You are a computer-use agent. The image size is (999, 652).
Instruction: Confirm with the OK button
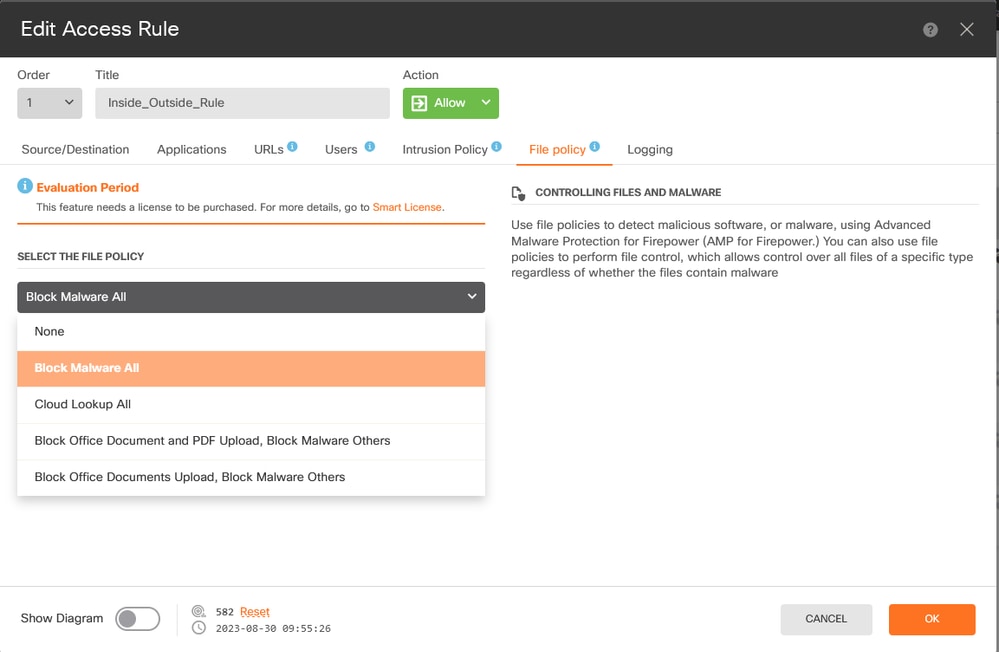(x=932, y=619)
